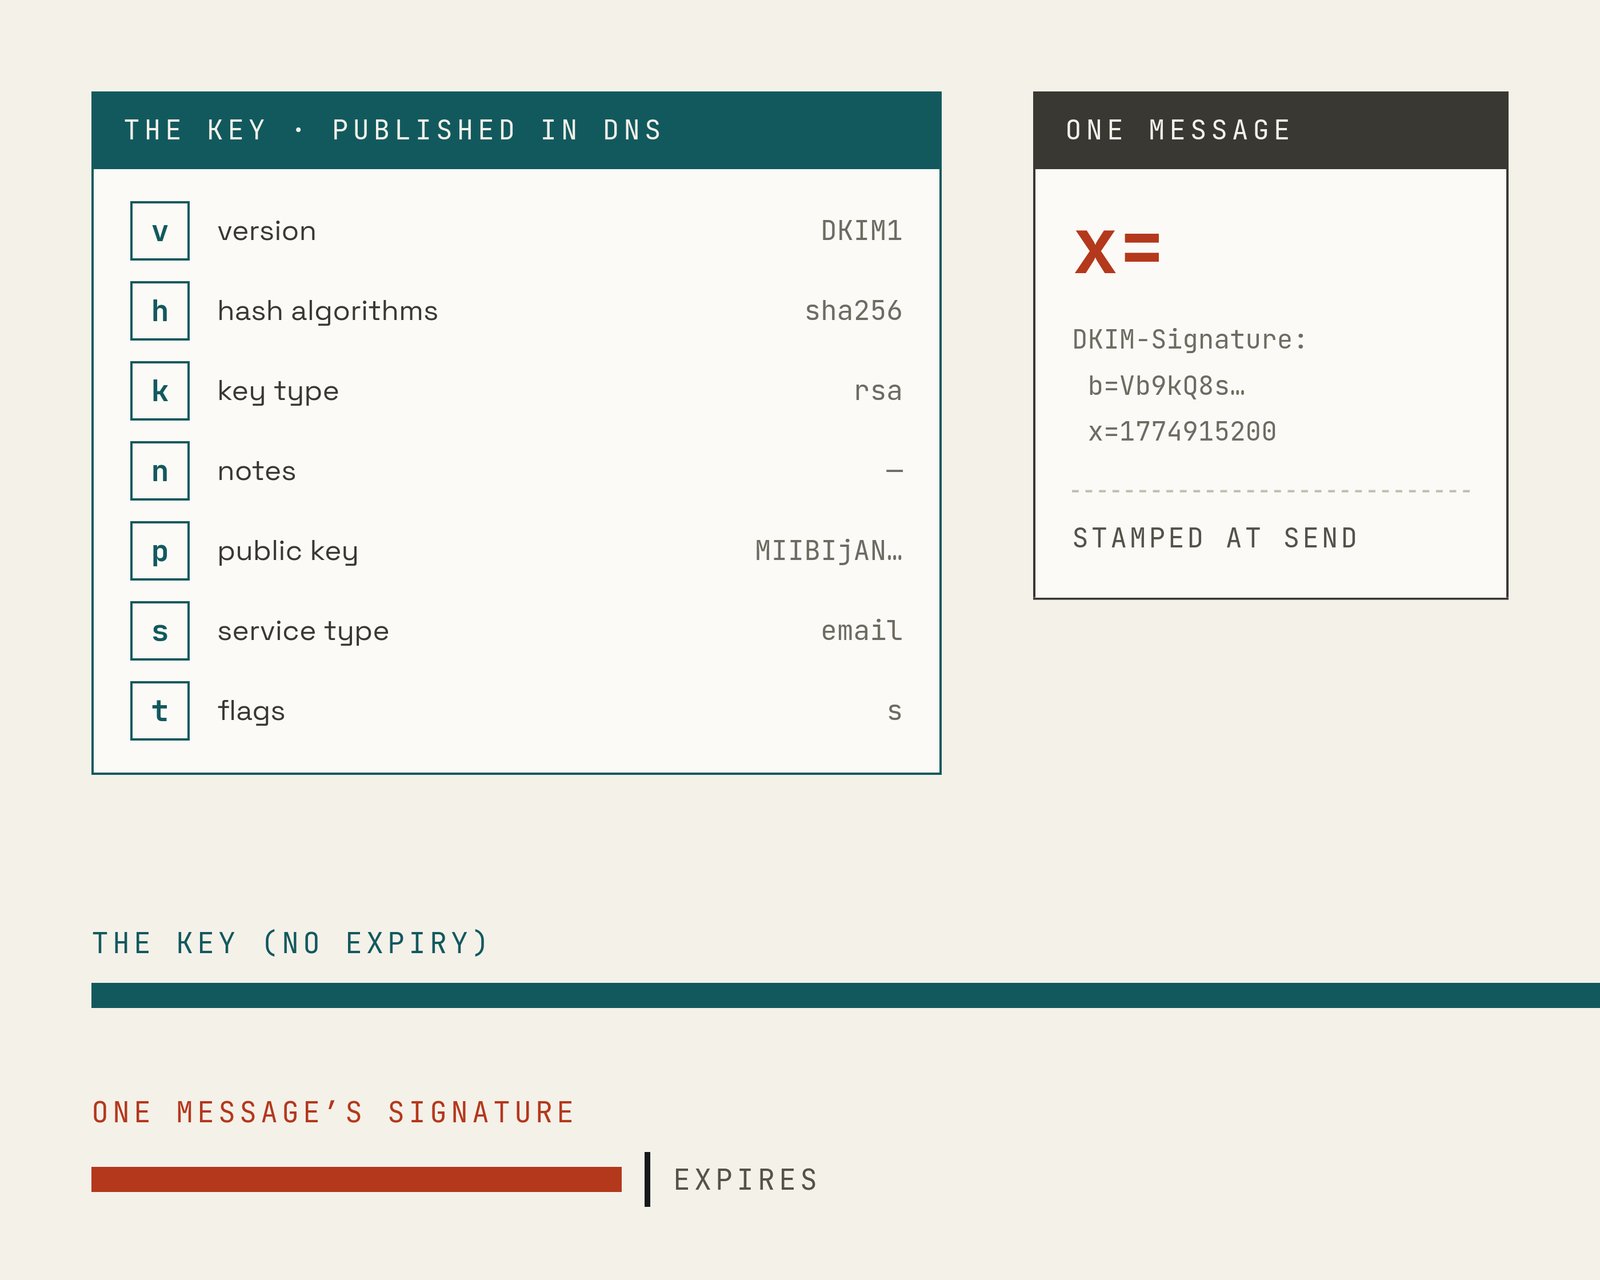
Task: Select the 'key type' label
Action: click(x=278, y=392)
